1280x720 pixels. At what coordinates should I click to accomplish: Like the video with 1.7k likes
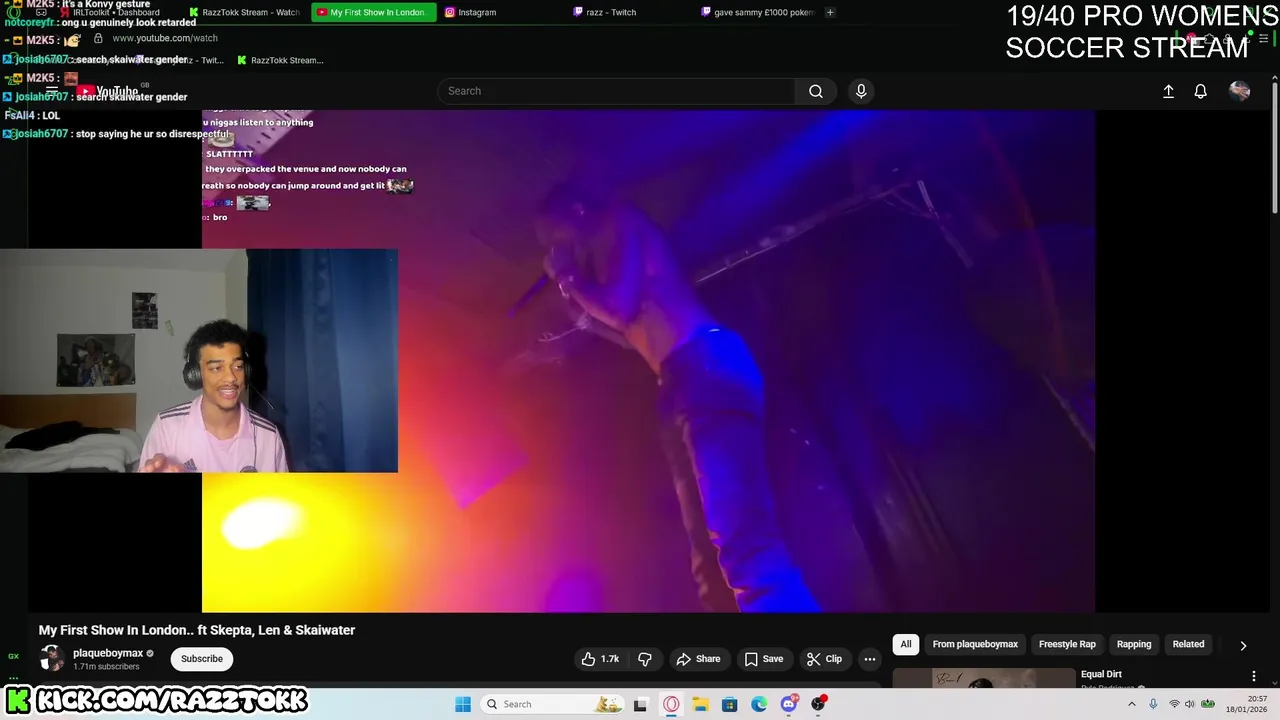[x=599, y=659]
